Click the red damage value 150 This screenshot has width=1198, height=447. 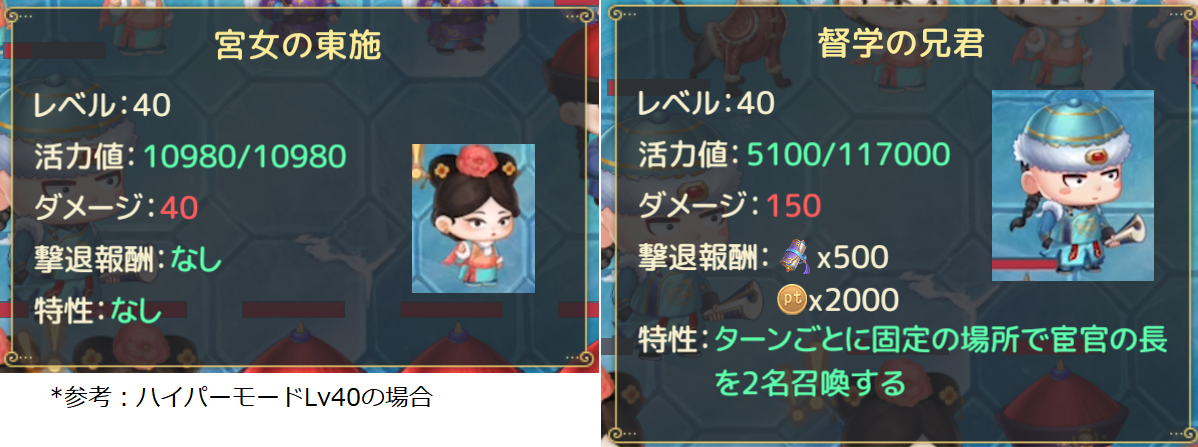point(793,206)
